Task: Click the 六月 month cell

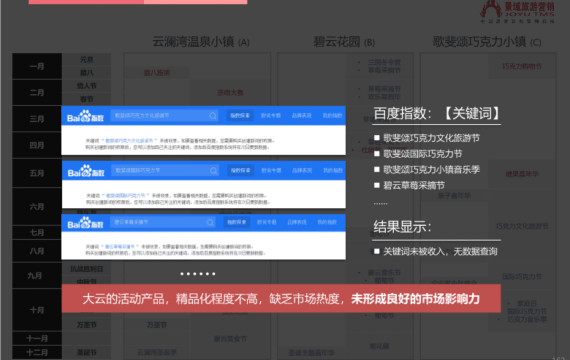Action: [37, 207]
